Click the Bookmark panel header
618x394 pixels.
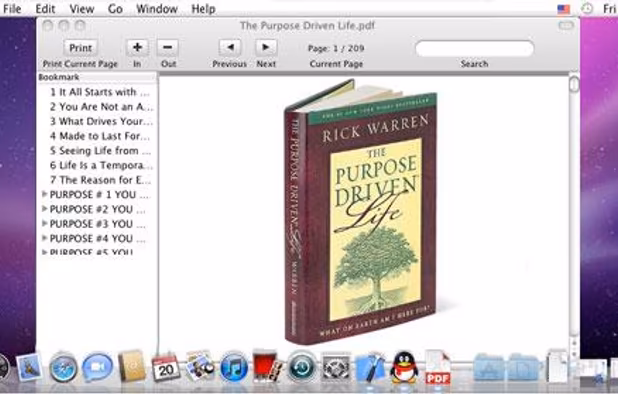point(97,77)
